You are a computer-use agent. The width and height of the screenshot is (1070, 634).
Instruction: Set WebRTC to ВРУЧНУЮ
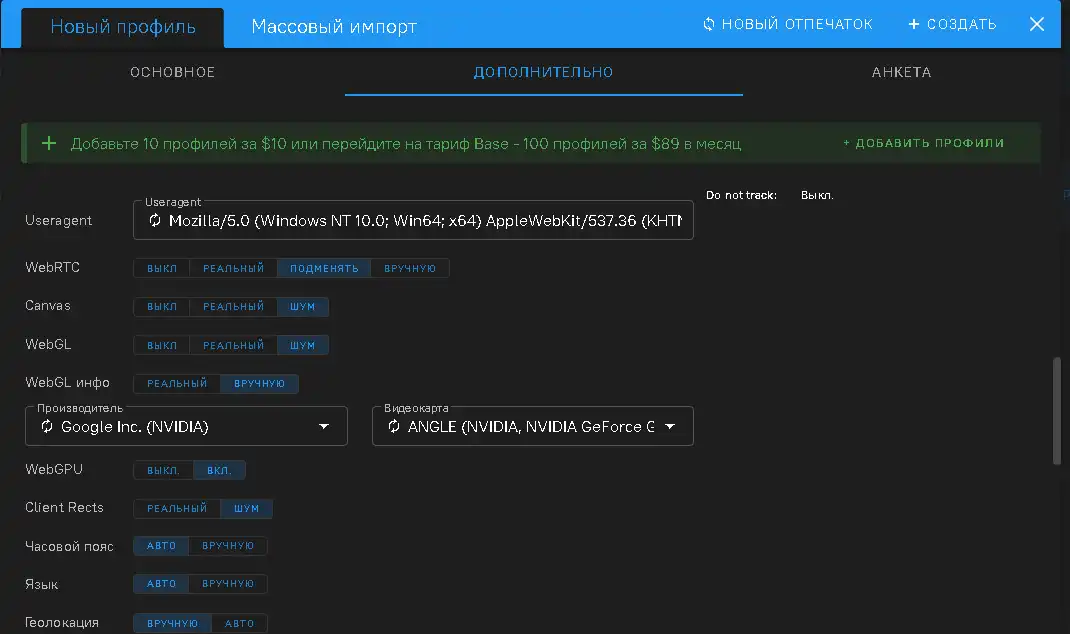pos(409,268)
